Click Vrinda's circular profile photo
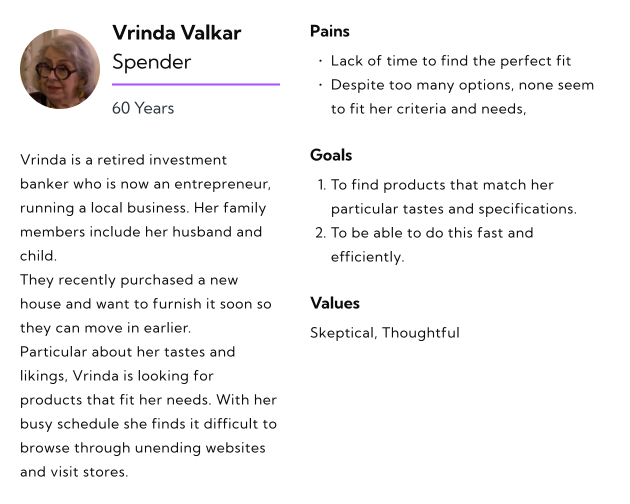This screenshot has height=504, width=630. [x=60, y=69]
